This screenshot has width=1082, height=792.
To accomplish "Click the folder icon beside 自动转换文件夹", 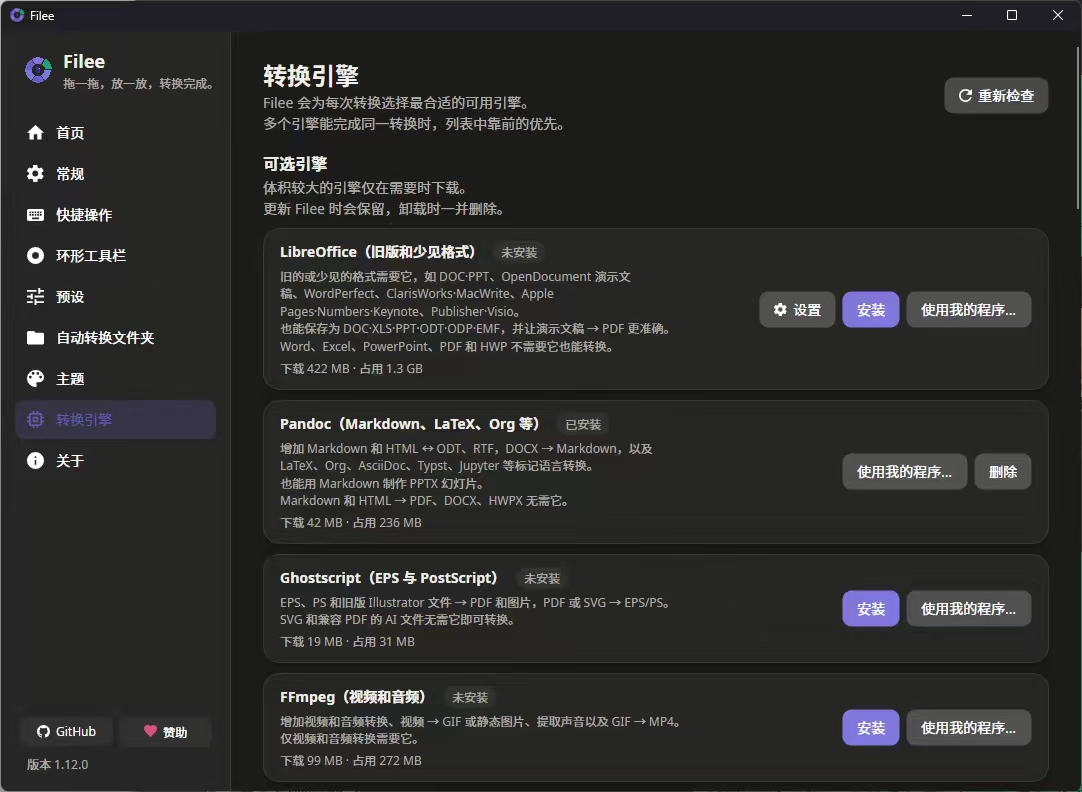I will [35, 337].
